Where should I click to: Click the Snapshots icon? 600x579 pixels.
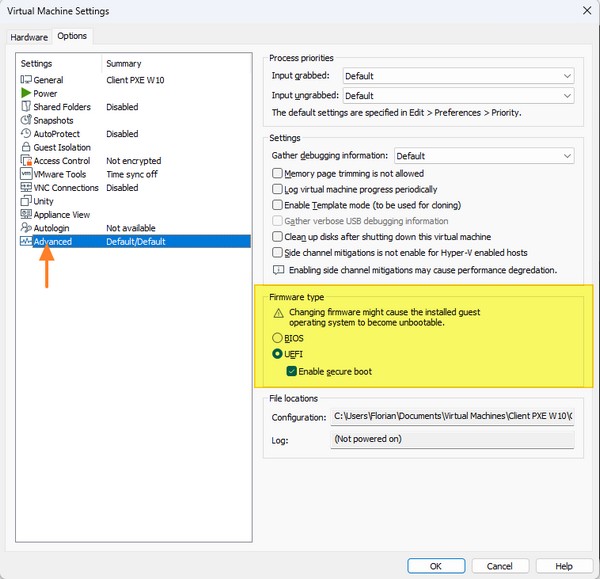(26, 120)
